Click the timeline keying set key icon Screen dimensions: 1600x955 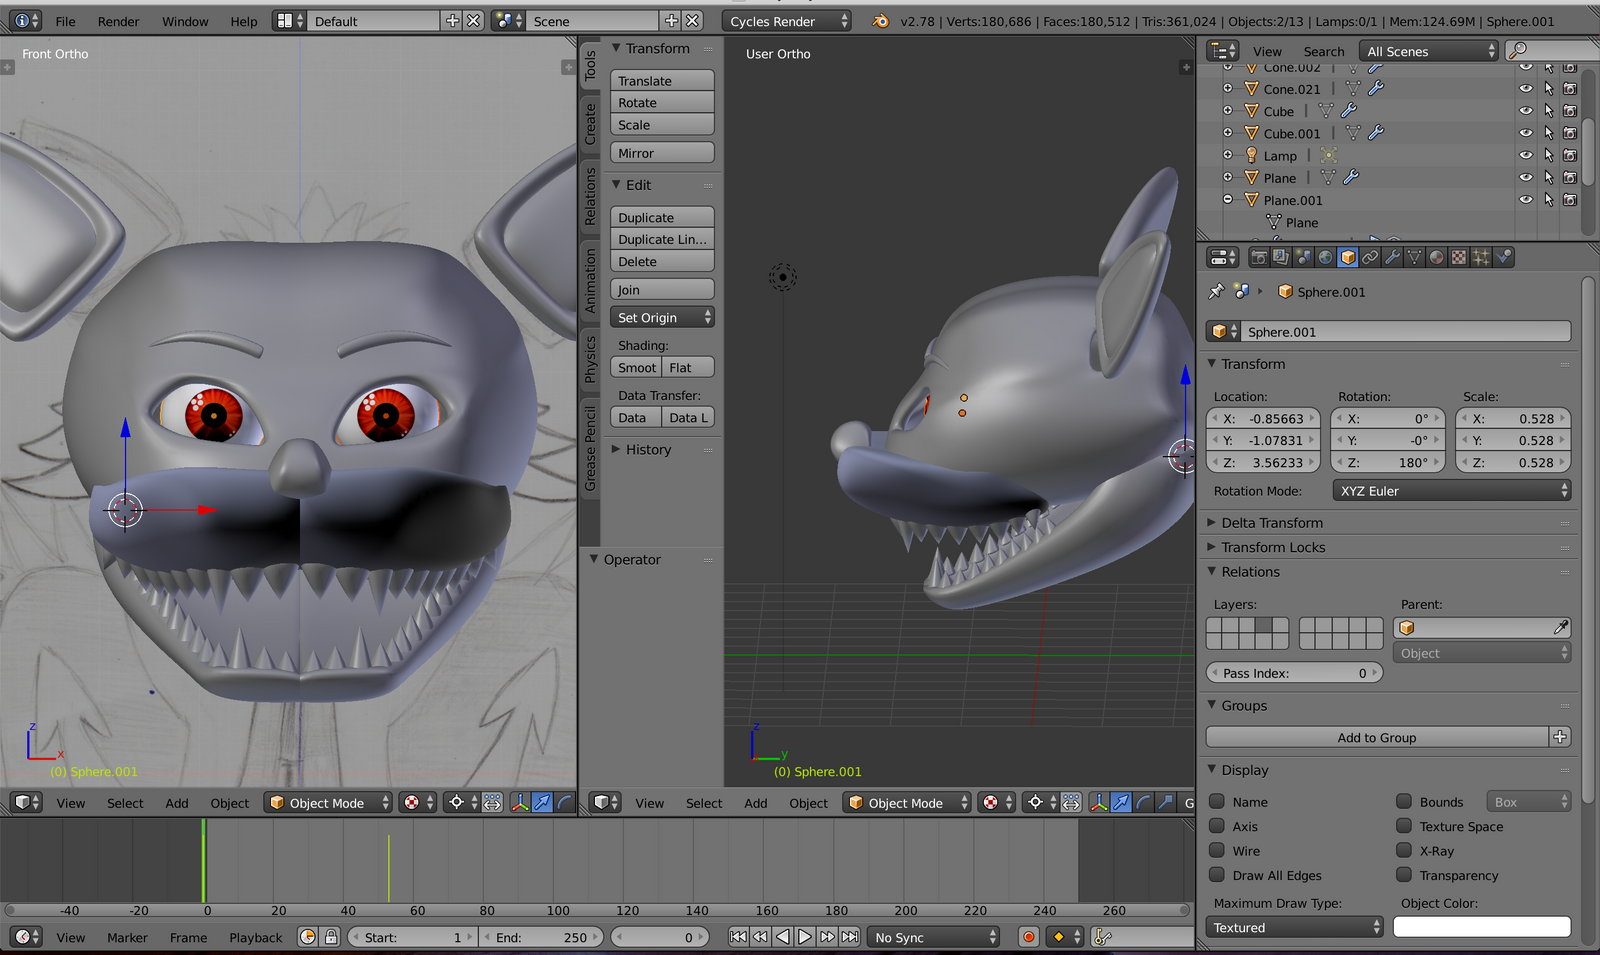pyautogui.click(x=1103, y=937)
